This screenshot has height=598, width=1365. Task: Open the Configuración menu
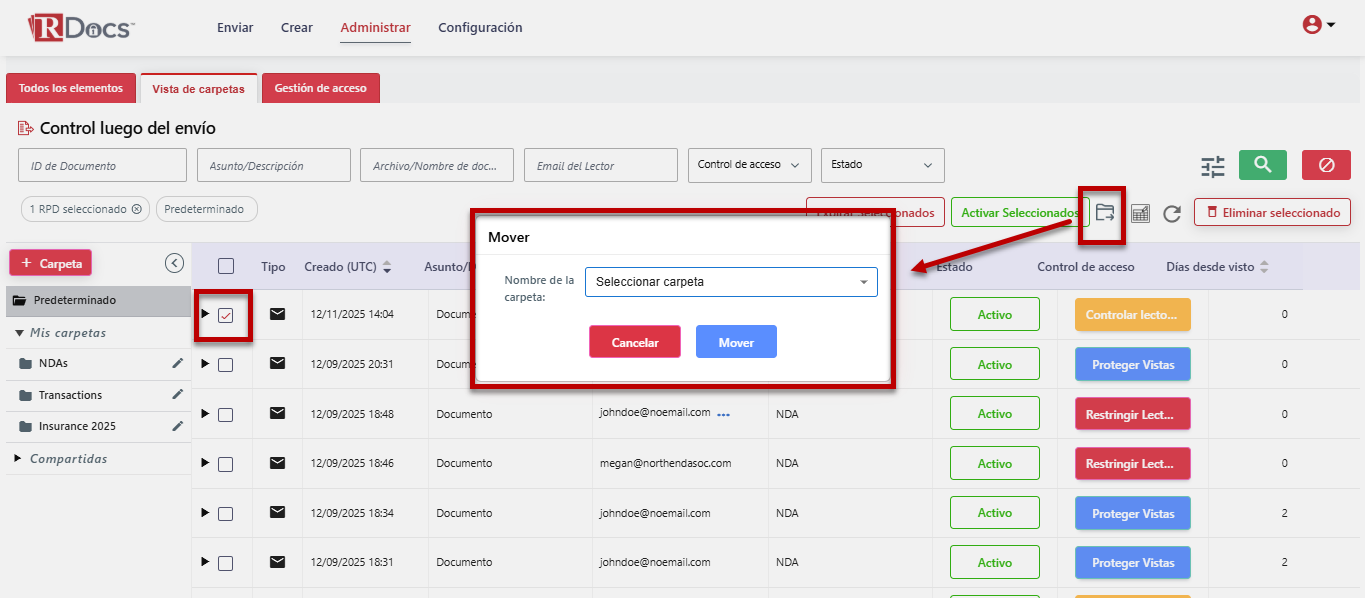click(x=480, y=28)
